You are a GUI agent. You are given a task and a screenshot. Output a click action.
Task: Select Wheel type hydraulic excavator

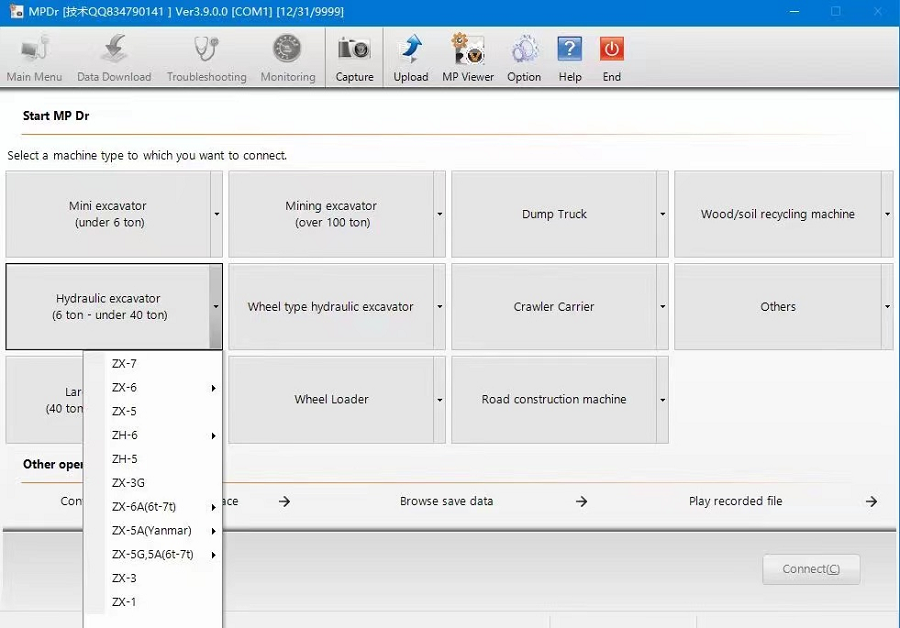click(x=331, y=307)
